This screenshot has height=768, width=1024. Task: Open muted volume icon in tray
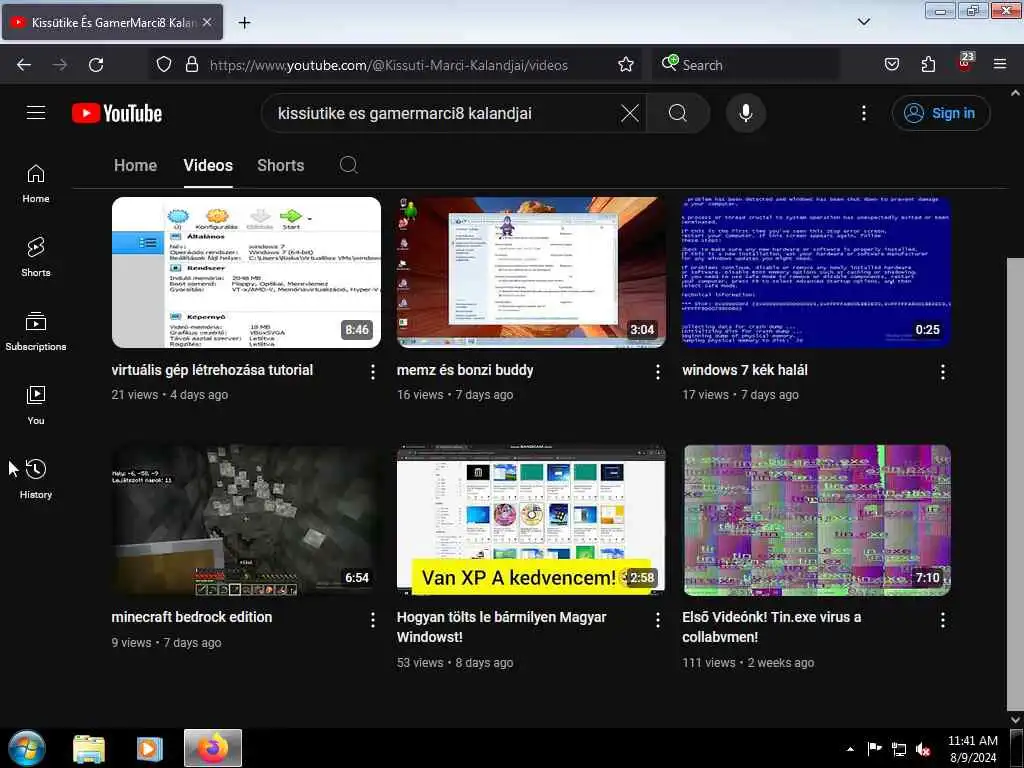[923, 749]
